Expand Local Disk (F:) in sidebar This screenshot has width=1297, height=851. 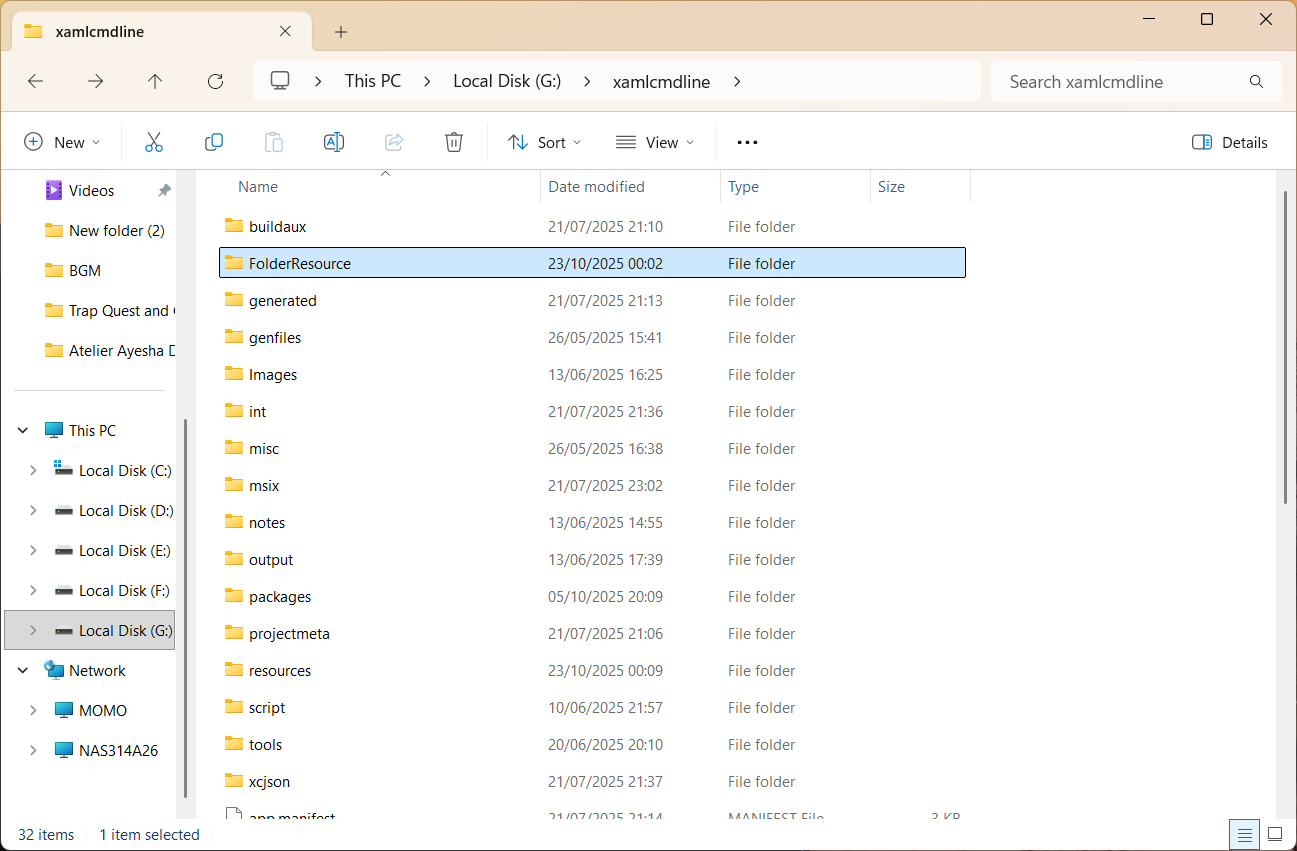[33, 590]
